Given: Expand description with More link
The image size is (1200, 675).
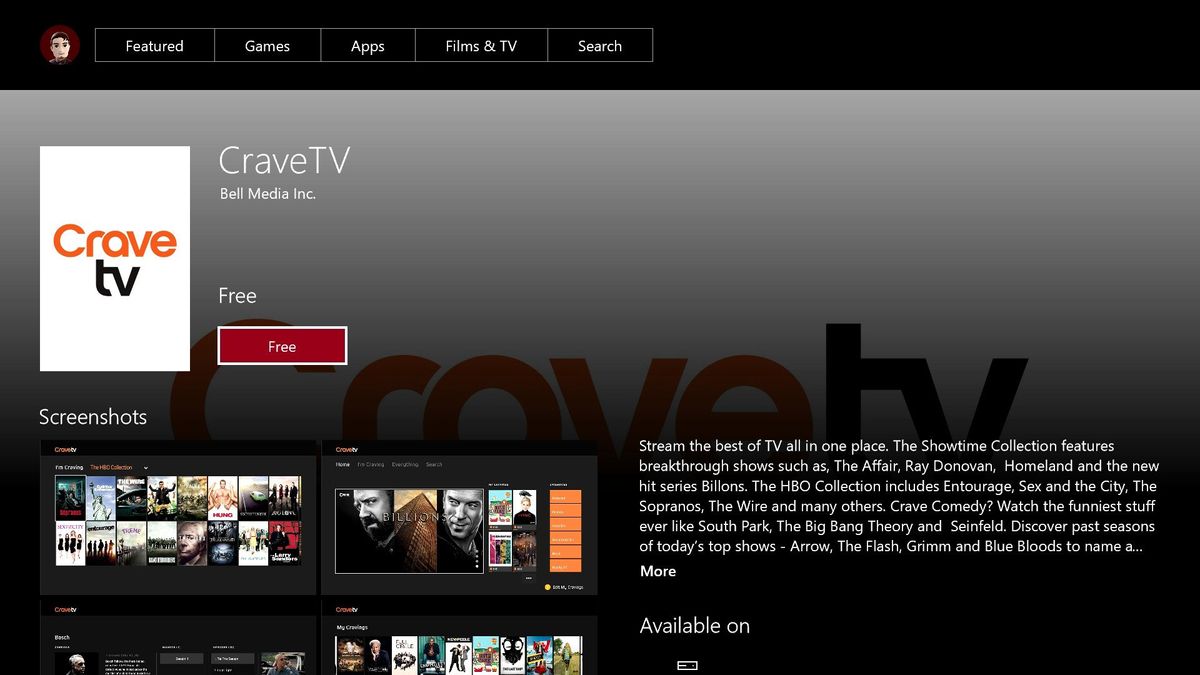Looking at the screenshot, I should pyautogui.click(x=658, y=571).
